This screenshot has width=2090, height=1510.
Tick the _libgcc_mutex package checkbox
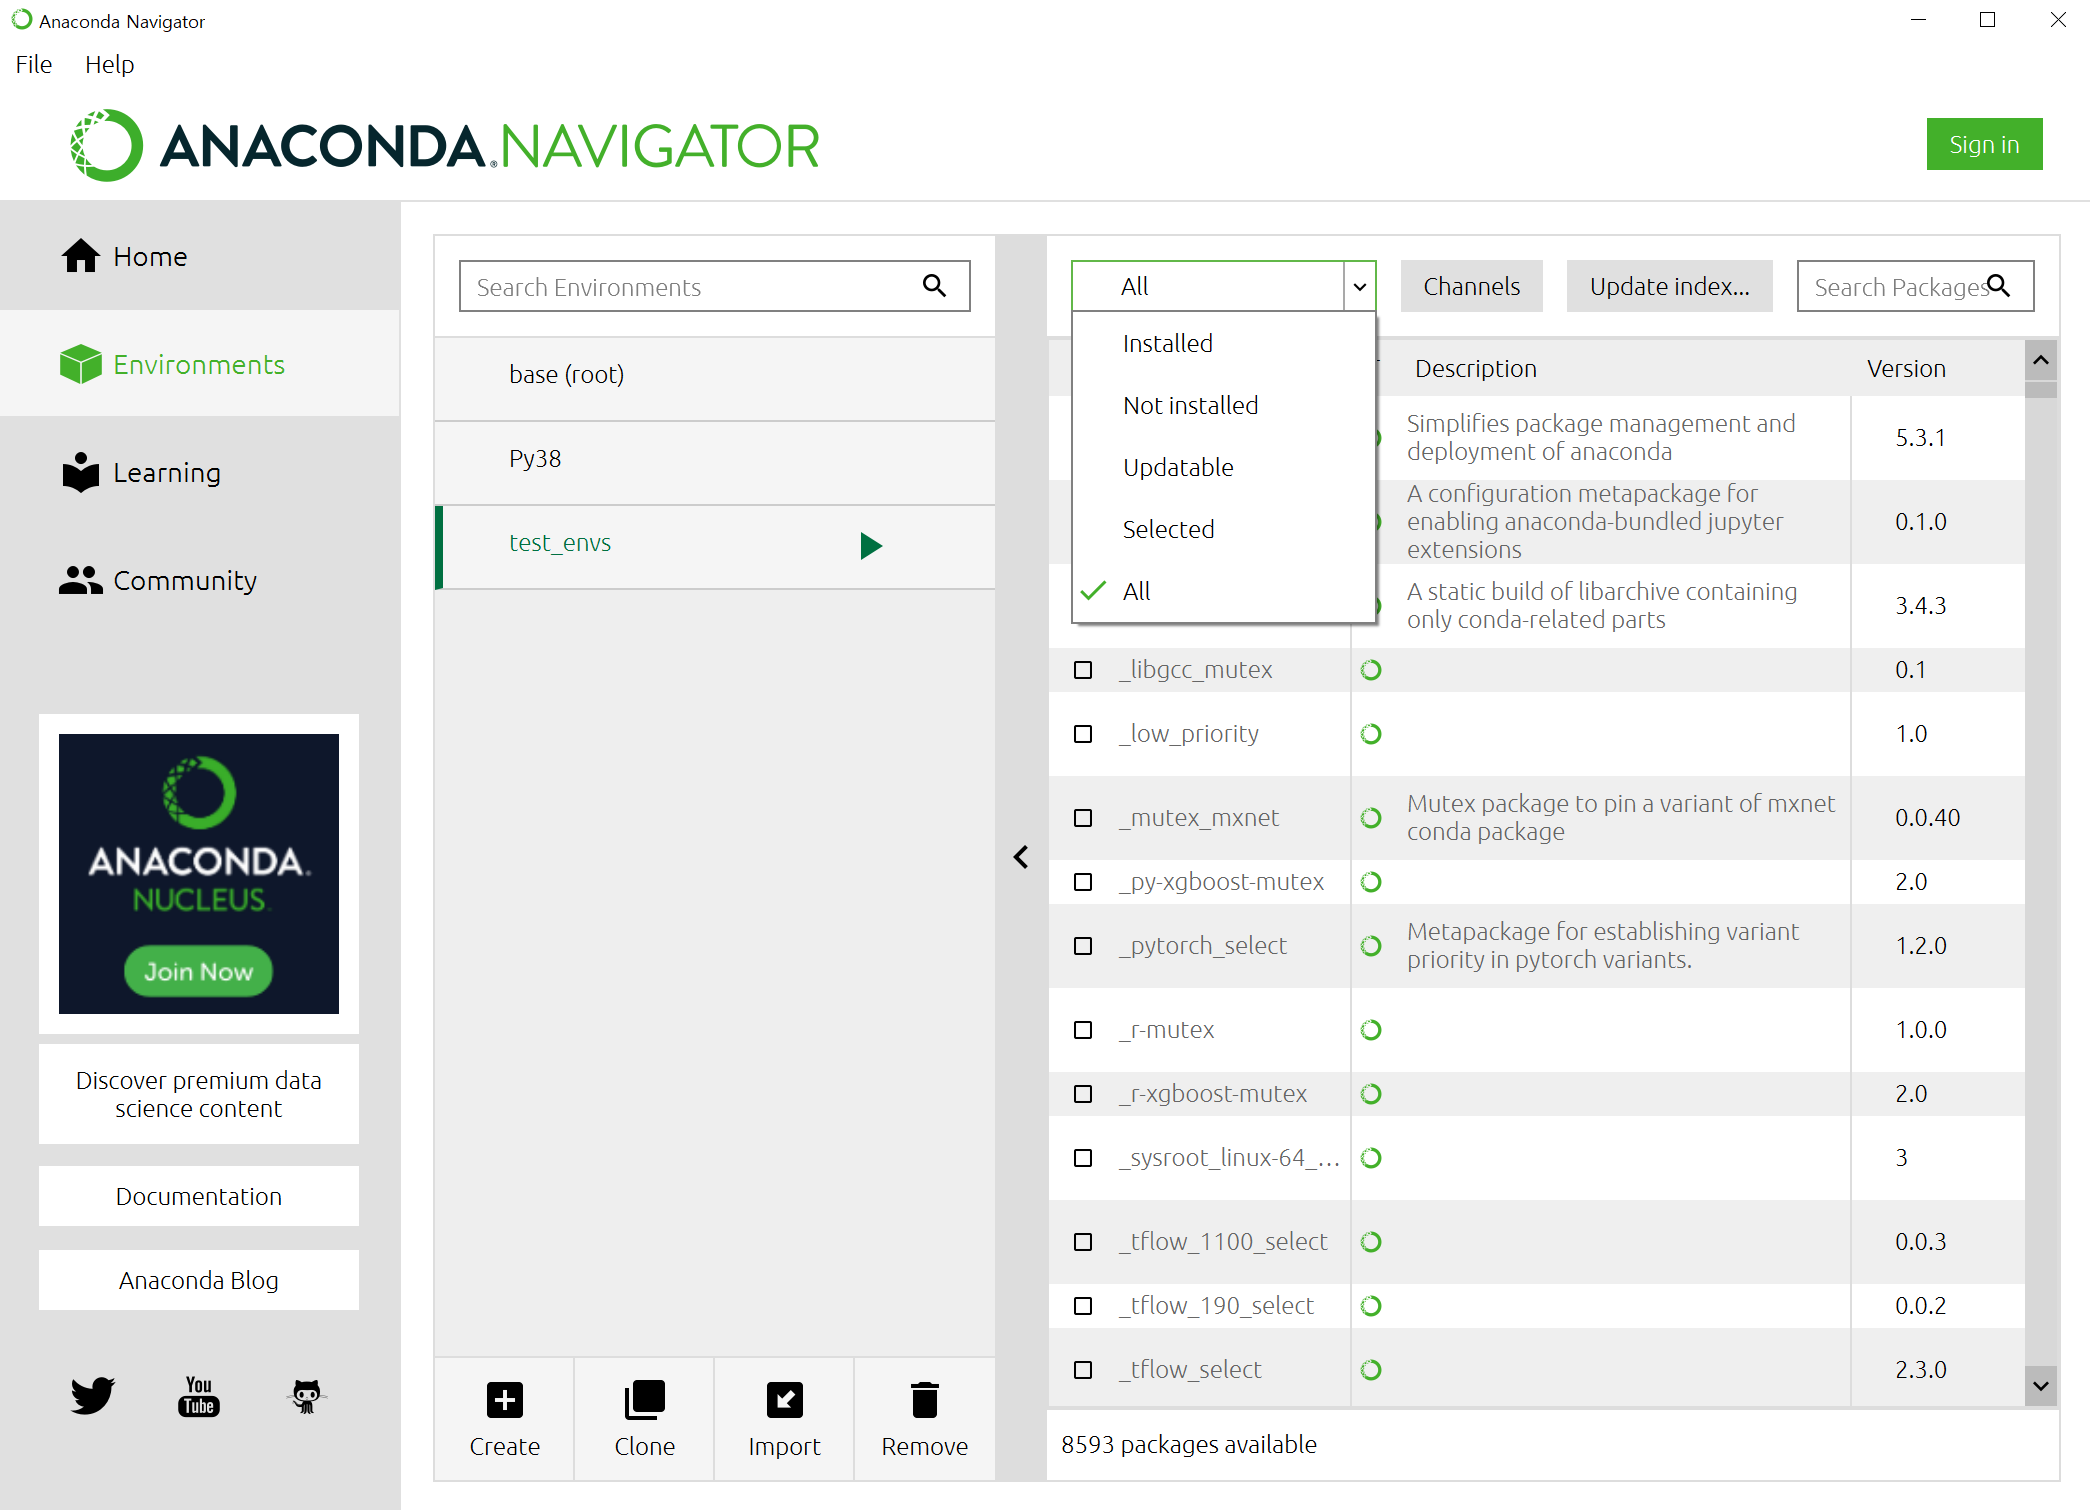(x=1083, y=670)
